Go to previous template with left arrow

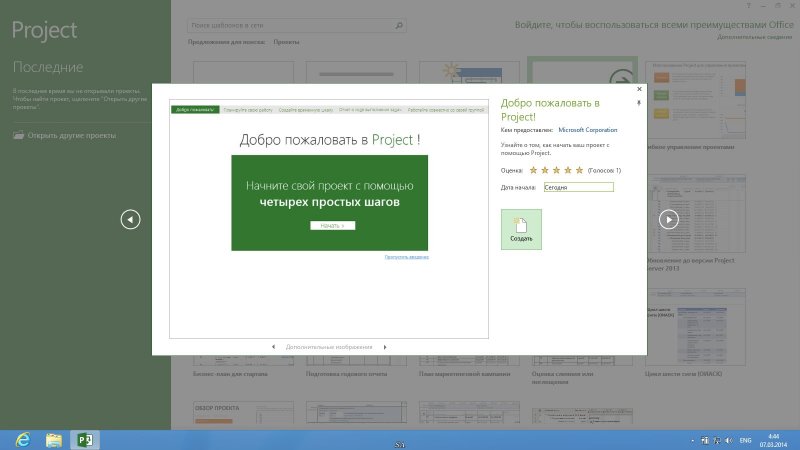(131, 219)
